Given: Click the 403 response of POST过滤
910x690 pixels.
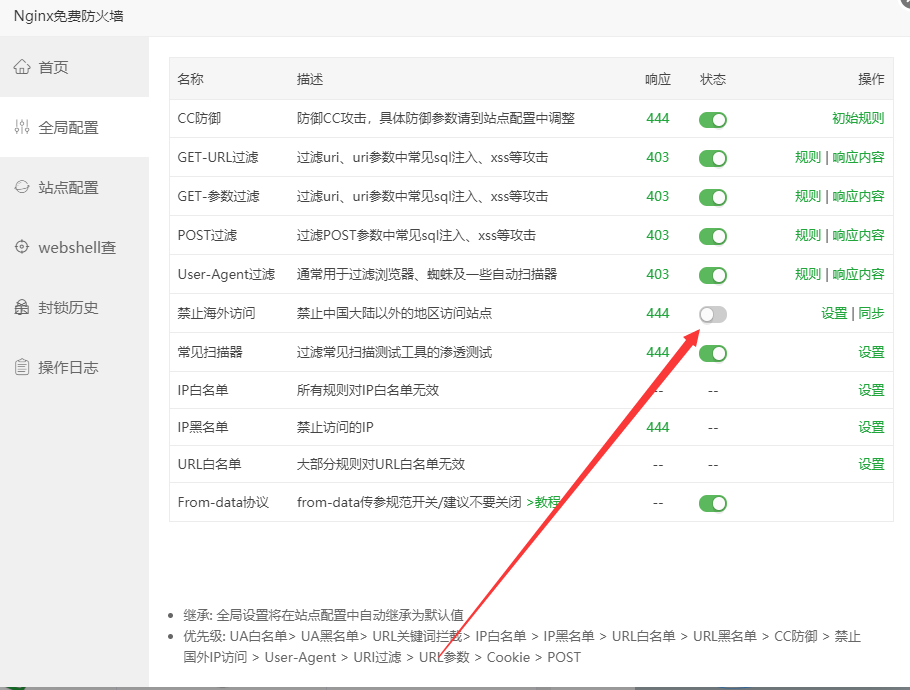Looking at the screenshot, I should (x=658, y=235).
